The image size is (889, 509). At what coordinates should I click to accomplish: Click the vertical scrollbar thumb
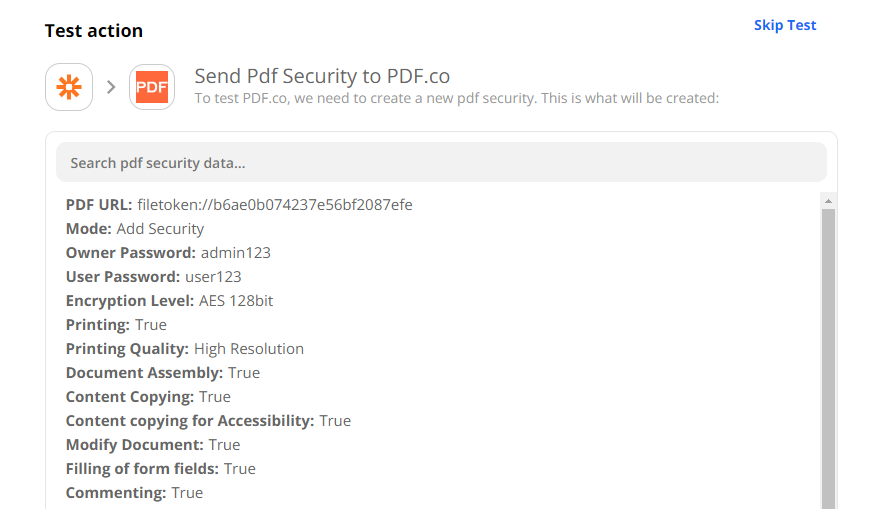click(x=828, y=359)
